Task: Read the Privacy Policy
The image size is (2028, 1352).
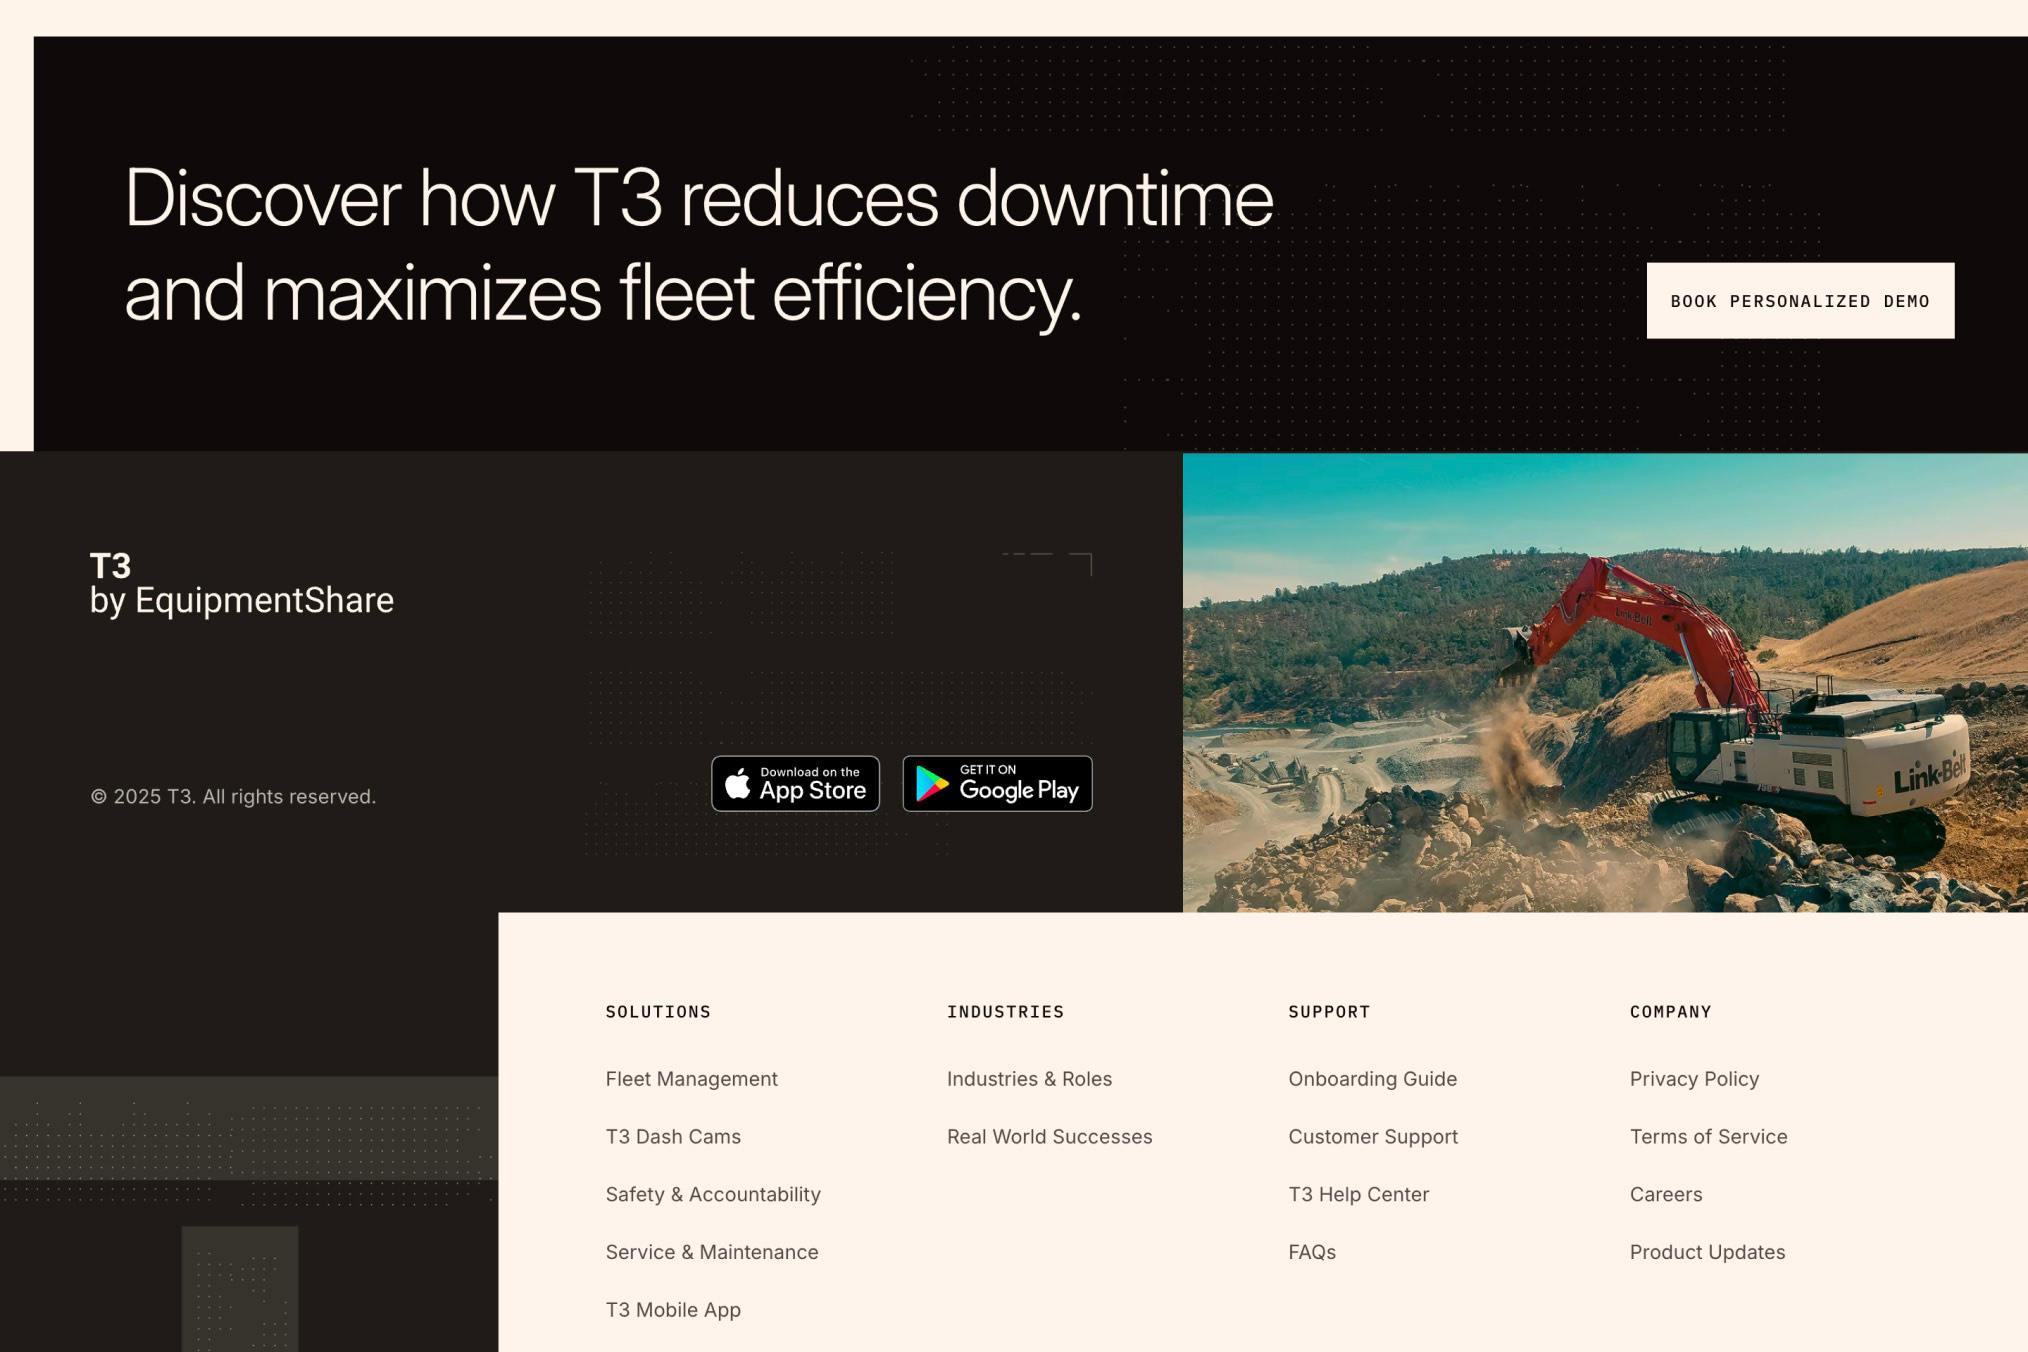Action: (x=1694, y=1079)
